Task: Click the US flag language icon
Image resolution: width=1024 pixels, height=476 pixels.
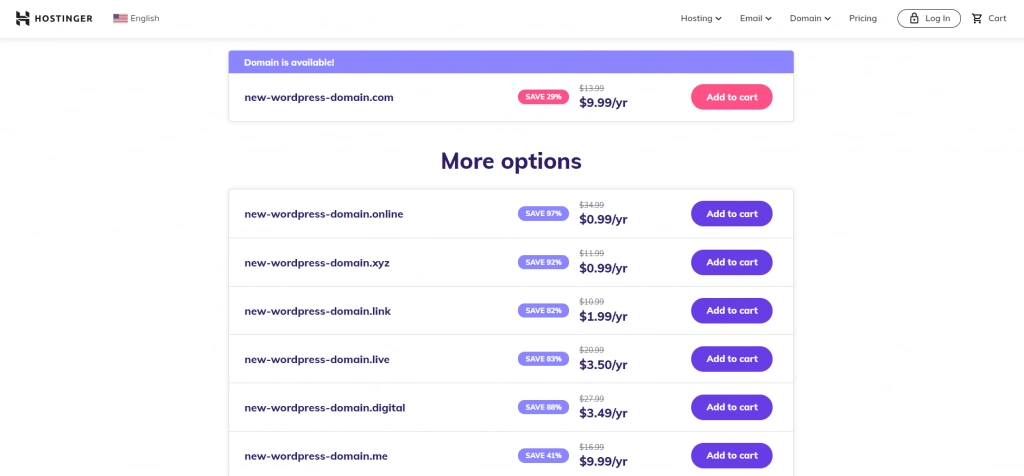Action: click(120, 18)
